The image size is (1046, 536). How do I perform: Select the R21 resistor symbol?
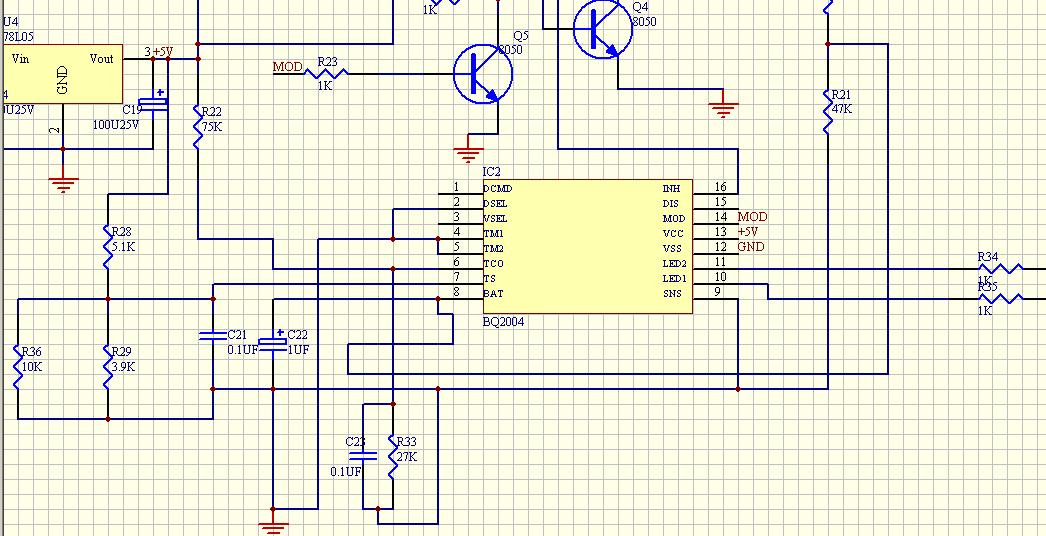click(x=828, y=111)
